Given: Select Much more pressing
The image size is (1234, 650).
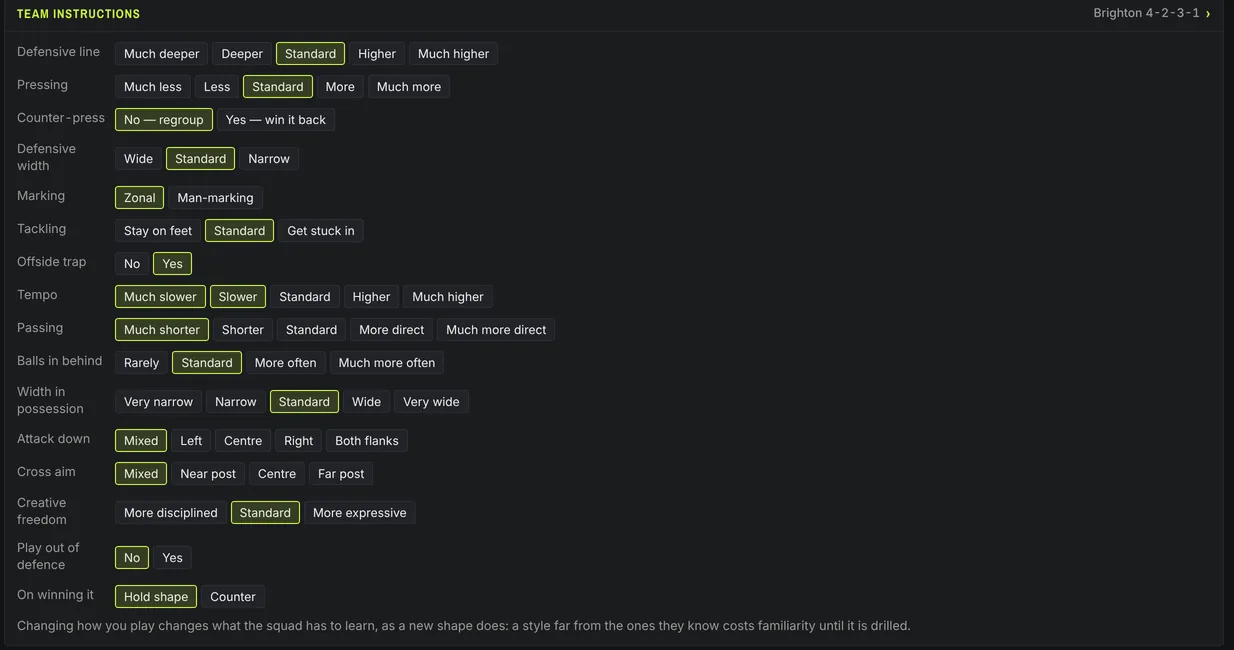Looking at the screenshot, I should coord(409,87).
